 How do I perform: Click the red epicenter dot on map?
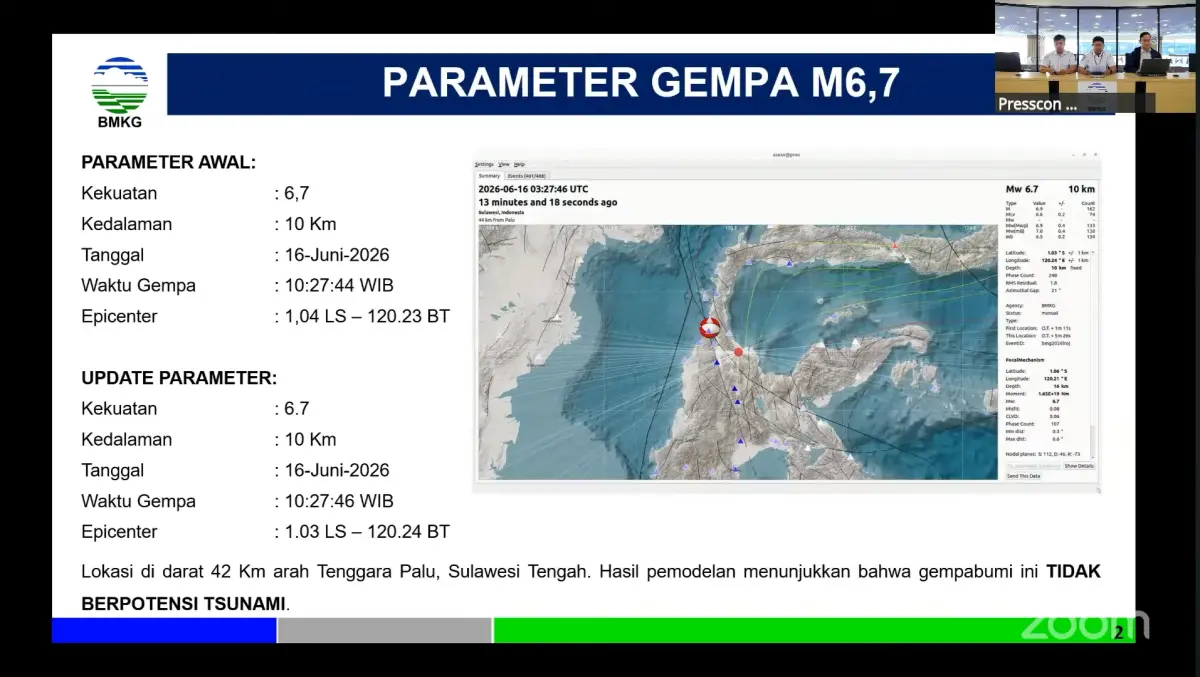coord(739,352)
